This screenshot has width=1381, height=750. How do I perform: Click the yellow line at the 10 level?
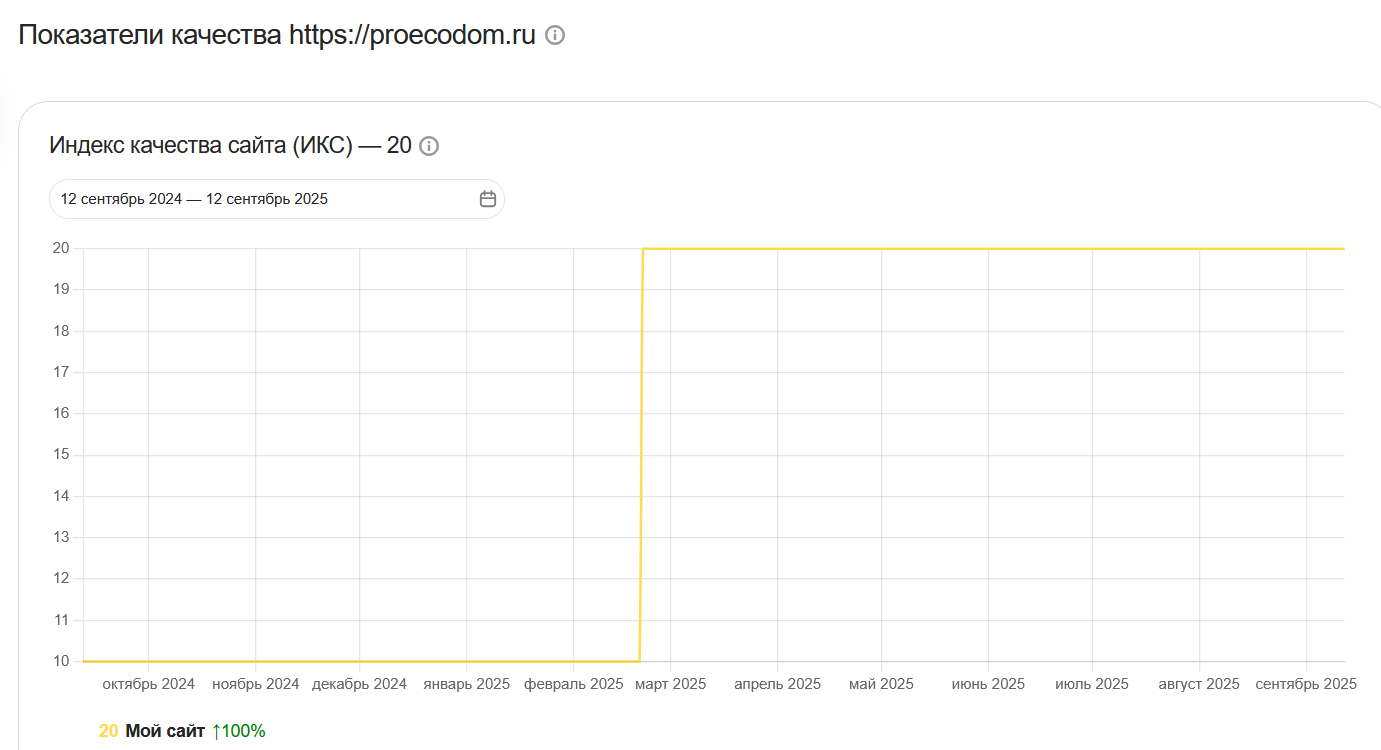point(361,661)
